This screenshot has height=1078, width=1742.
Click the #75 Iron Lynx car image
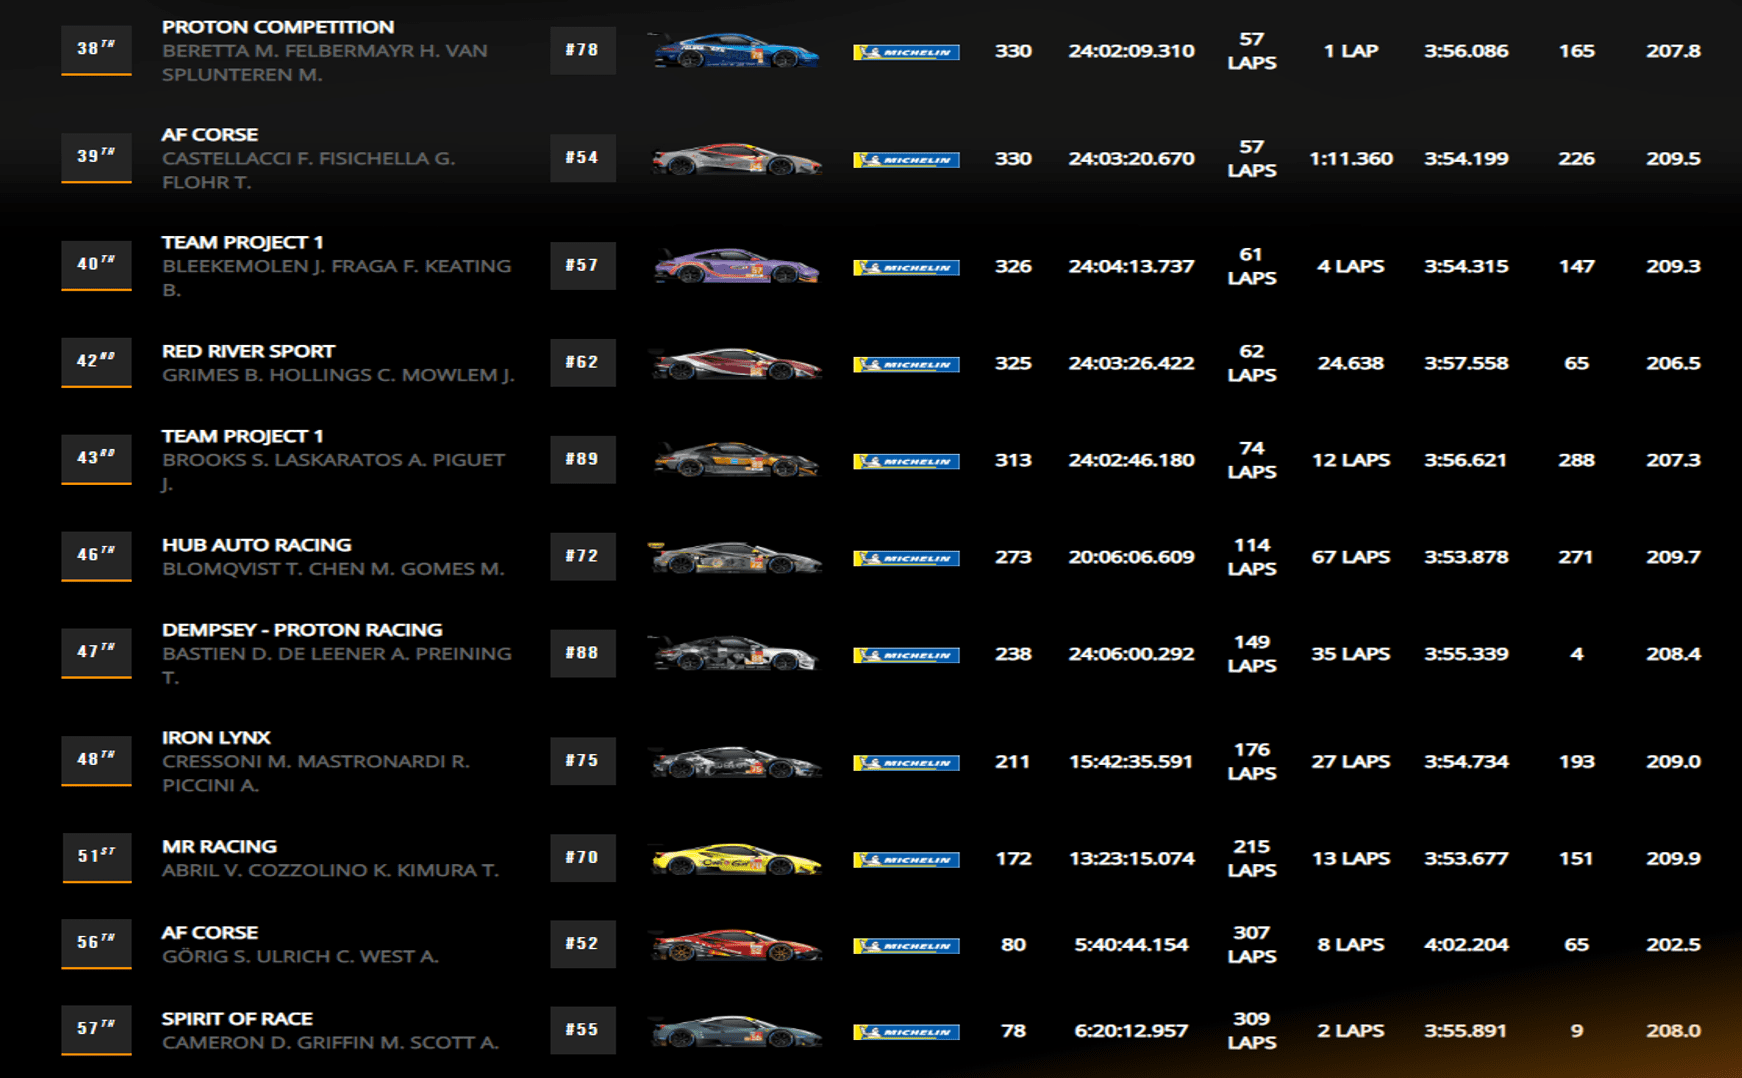tap(736, 762)
